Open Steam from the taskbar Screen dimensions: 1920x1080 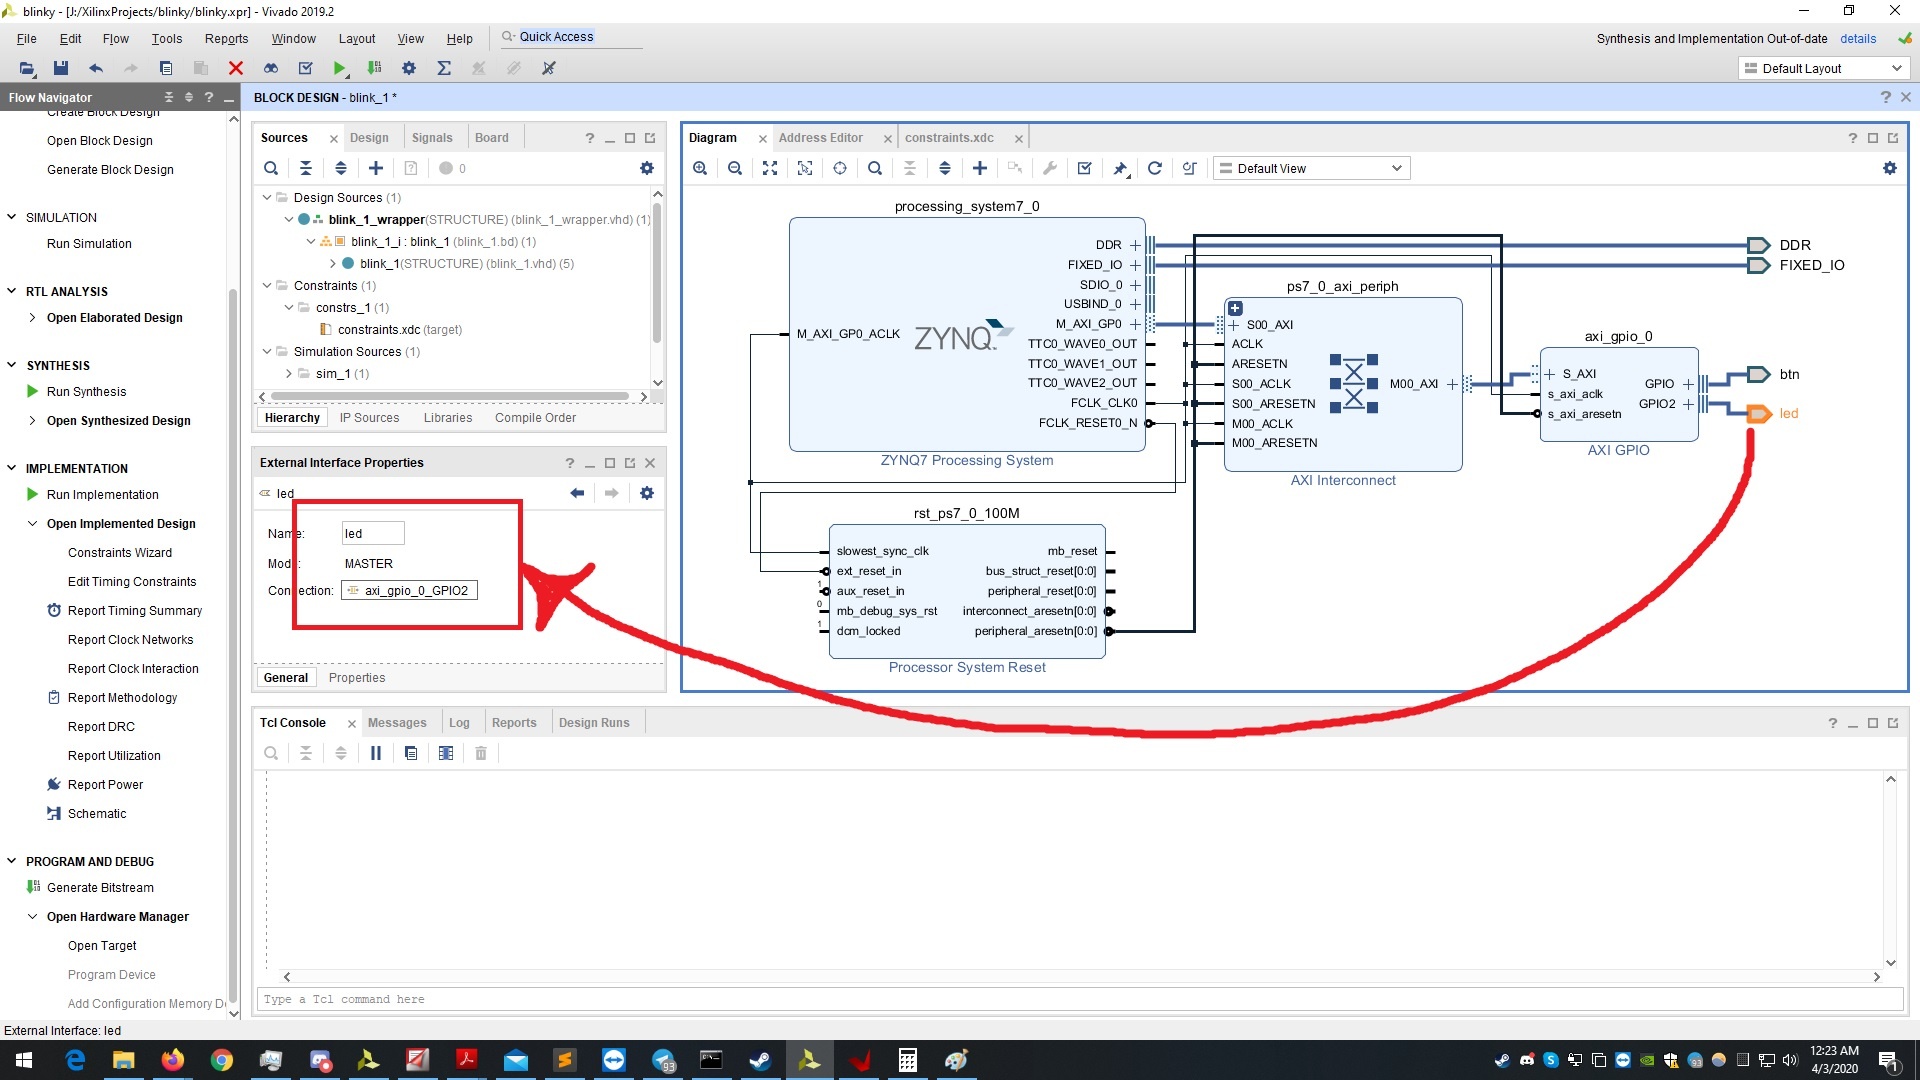pyautogui.click(x=761, y=1060)
